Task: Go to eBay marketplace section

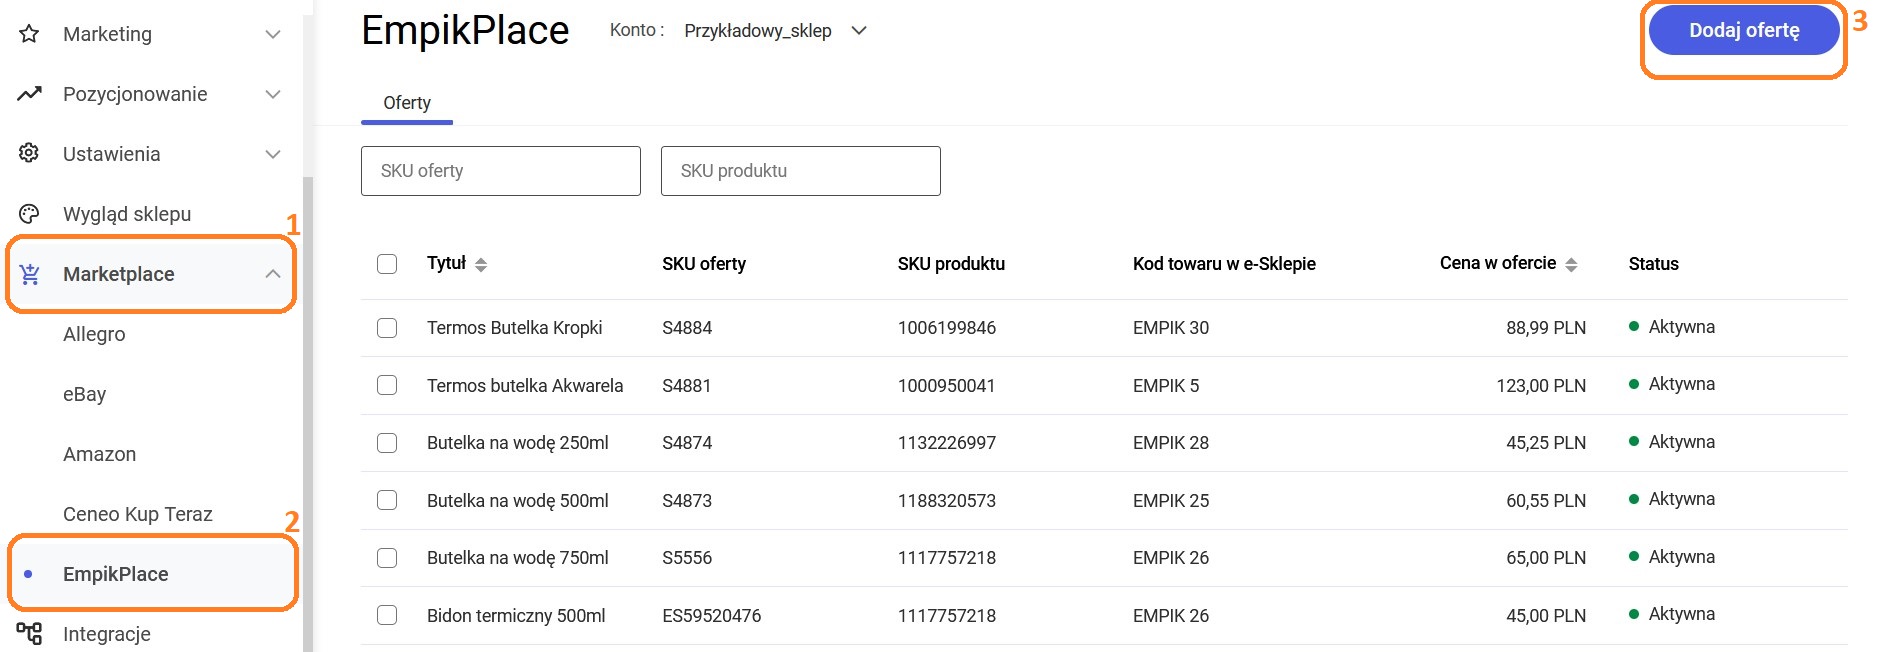Action: click(x=84, y=394)
